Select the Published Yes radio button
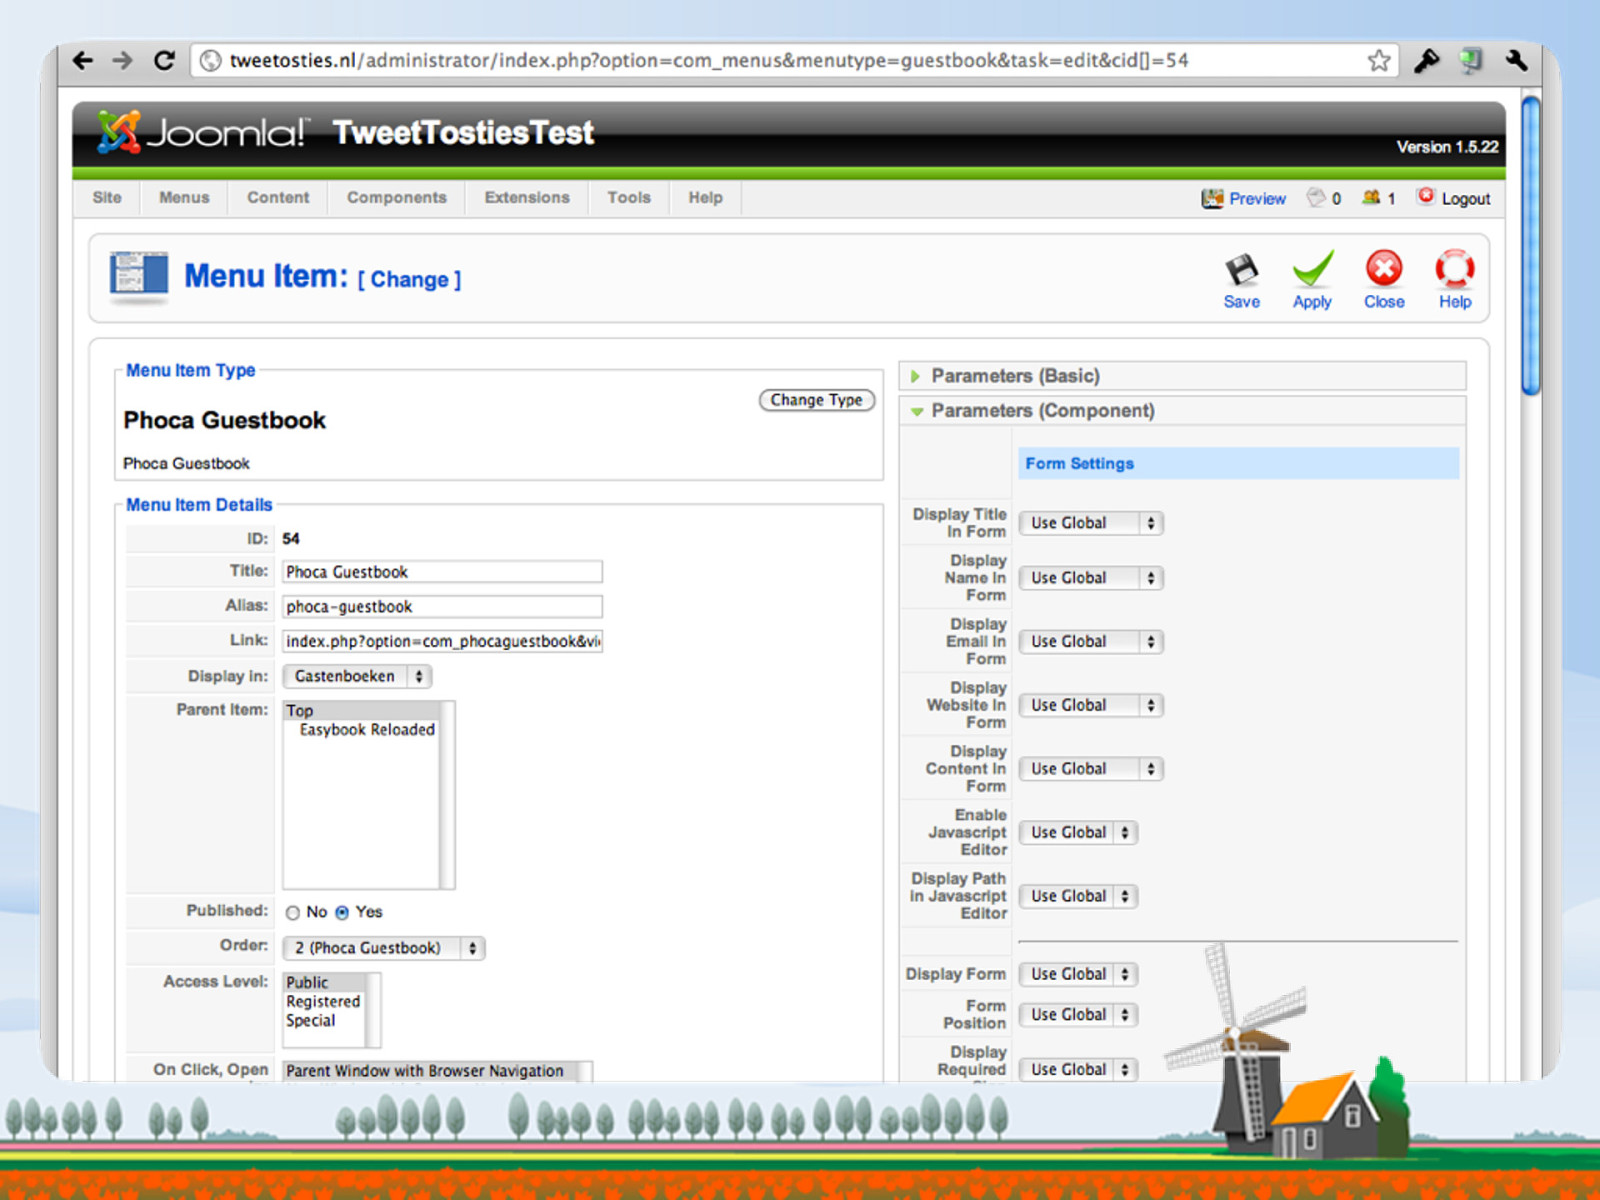The height and width of the screenshot is (1200, 1600). 342,912
